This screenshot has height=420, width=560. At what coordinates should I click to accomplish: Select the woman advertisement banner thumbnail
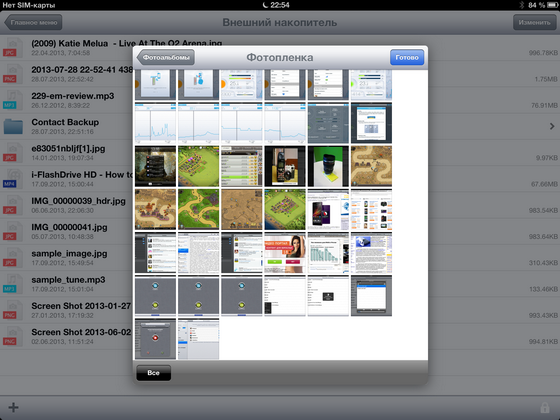(285, 252)
